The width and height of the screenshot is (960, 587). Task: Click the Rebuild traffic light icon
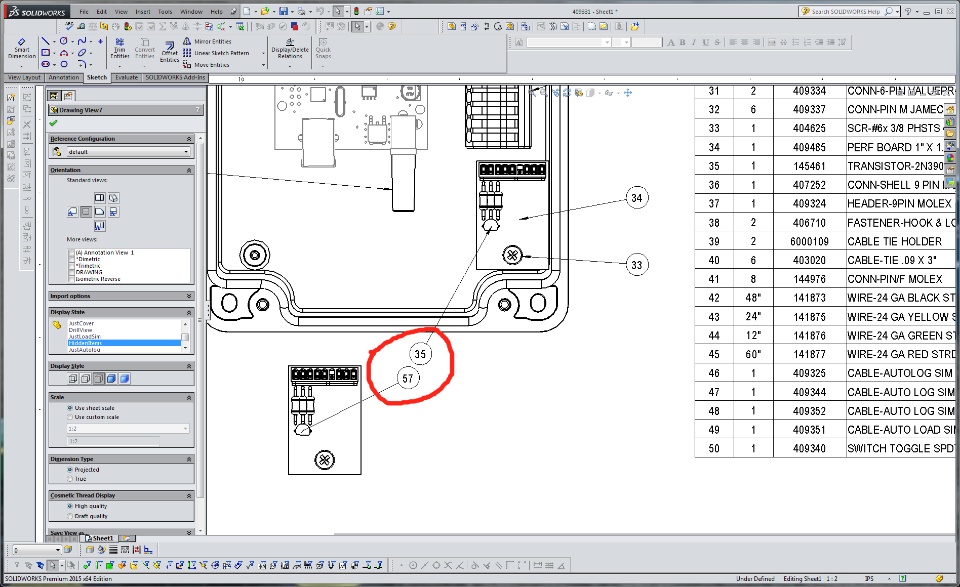[x=356, y=11]
